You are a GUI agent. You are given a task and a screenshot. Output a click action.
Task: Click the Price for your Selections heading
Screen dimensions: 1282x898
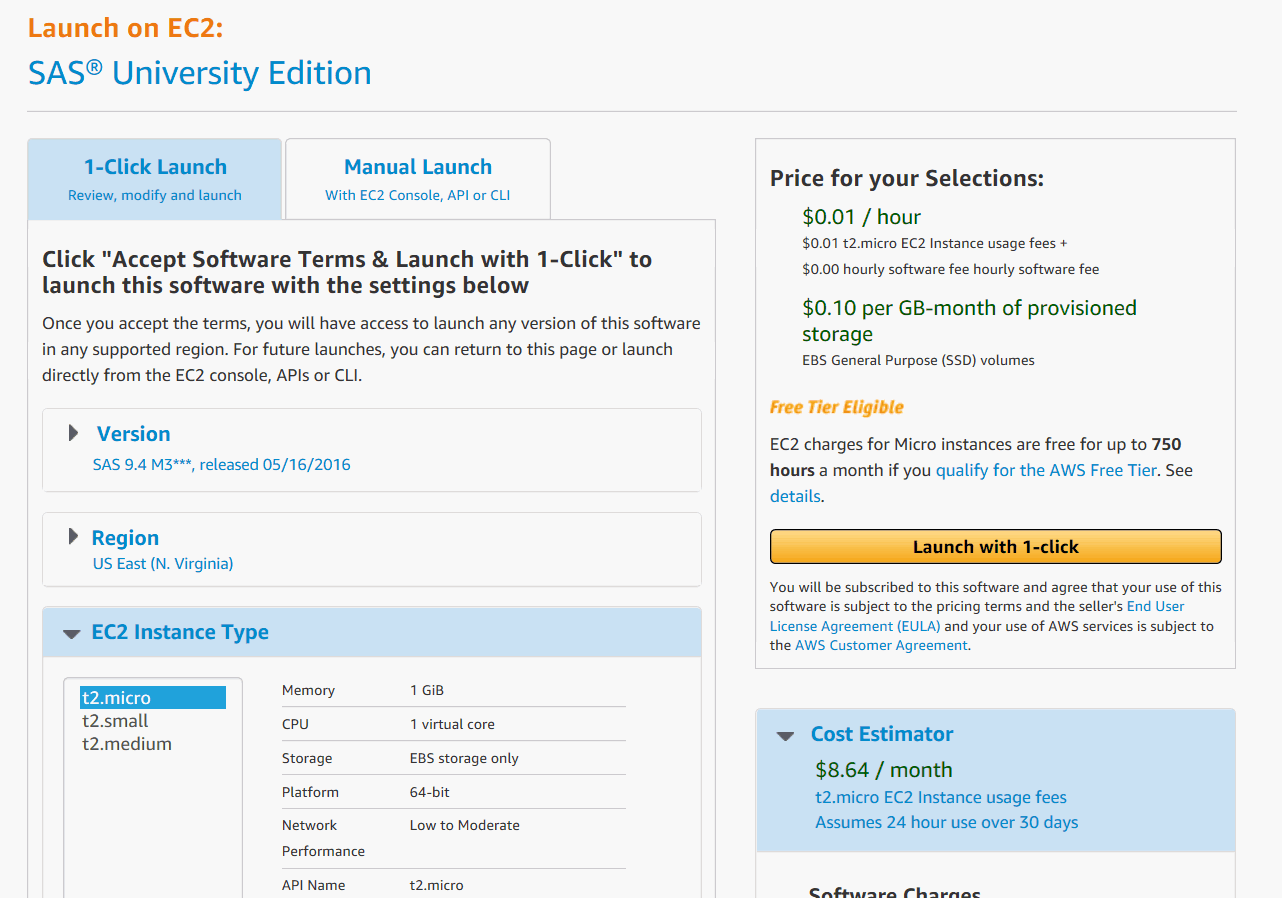907,178
